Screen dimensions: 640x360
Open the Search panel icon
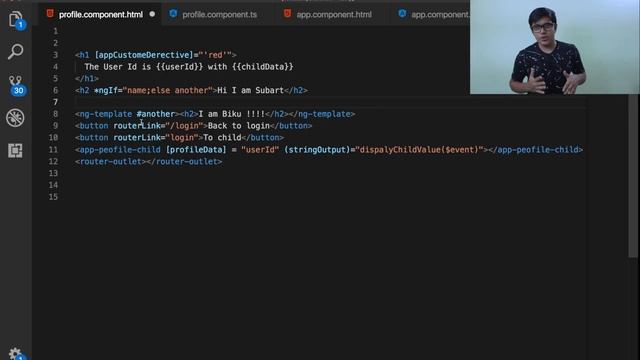tap(16, 52)
